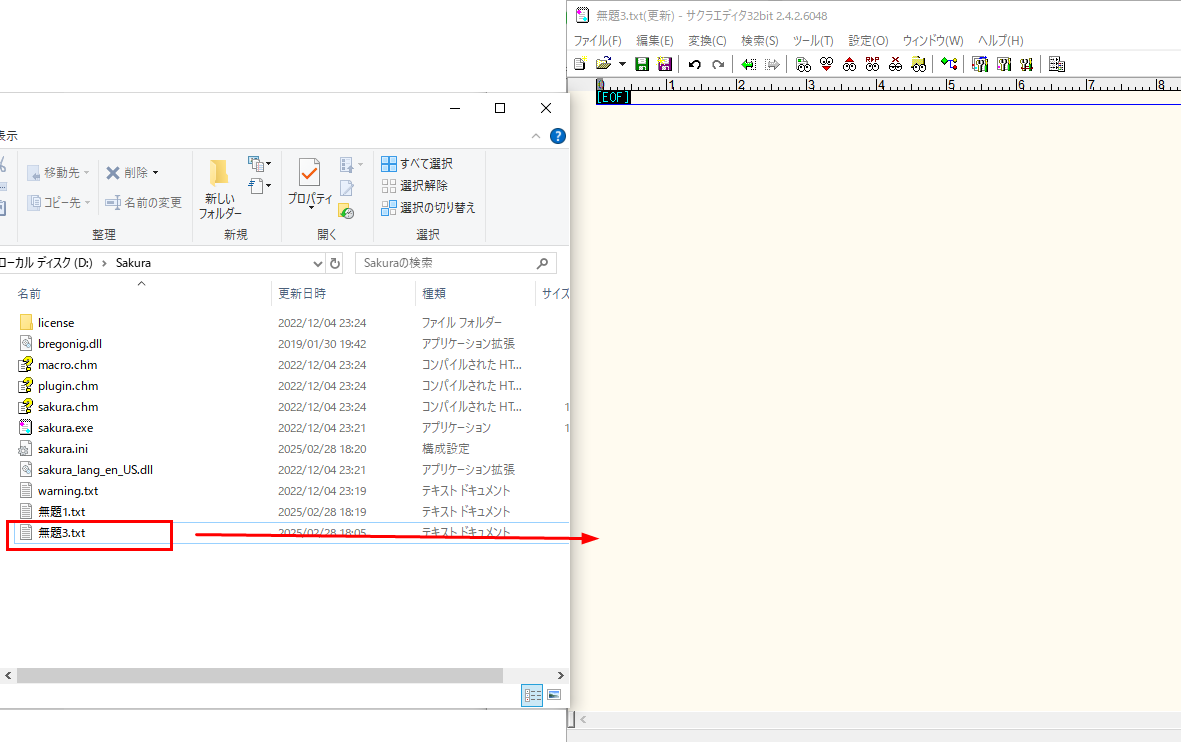The width and height of the screenshot is (1181, 742).
Task: Select warning.txt in the file list
Action: tap(68, 491)
